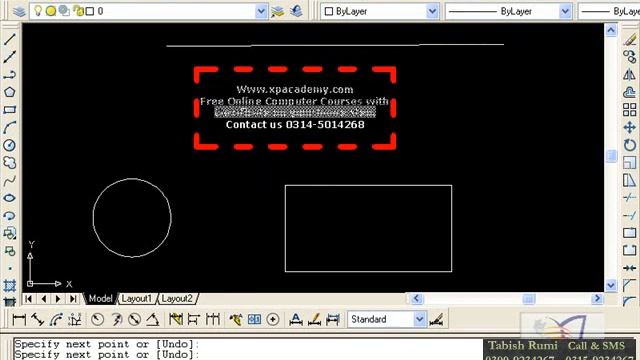640x360 pixels.
Task: Toggle layer 0 on/off lightbulb
Action: pyautogui.click(x=38, y=11)
